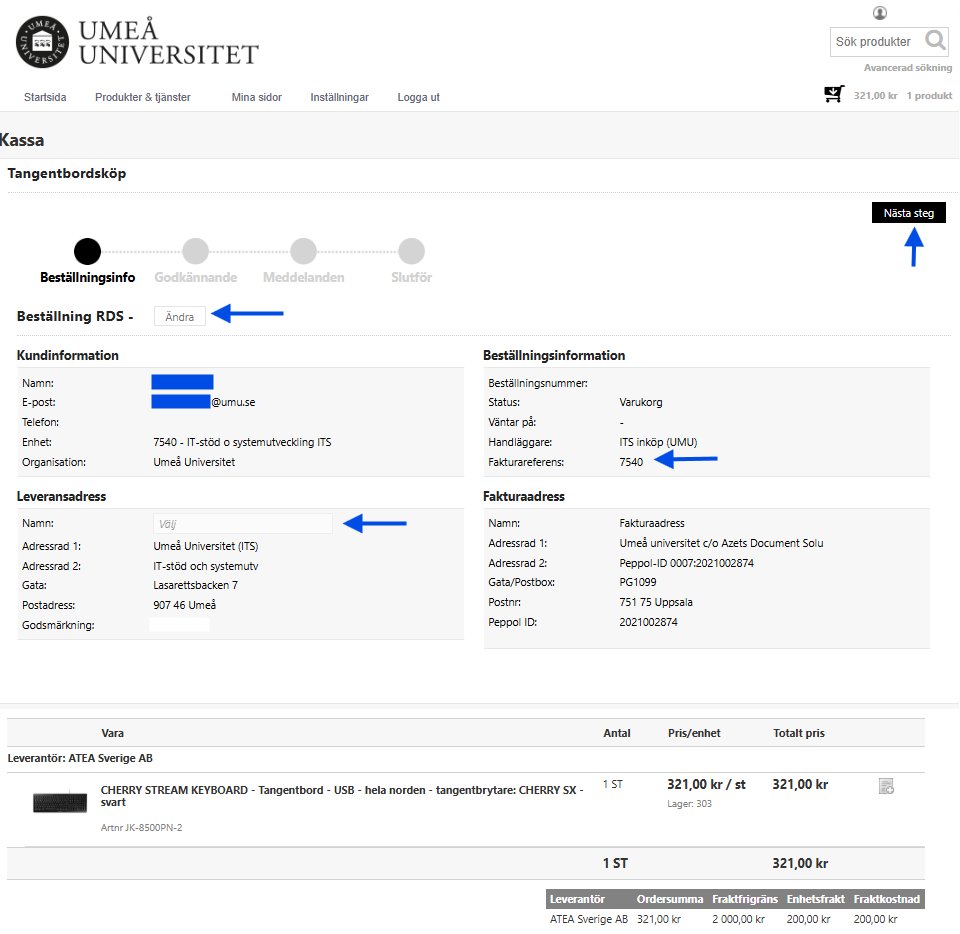
Task: Open Inställningar in the top menu
Action: click(339, 97)
